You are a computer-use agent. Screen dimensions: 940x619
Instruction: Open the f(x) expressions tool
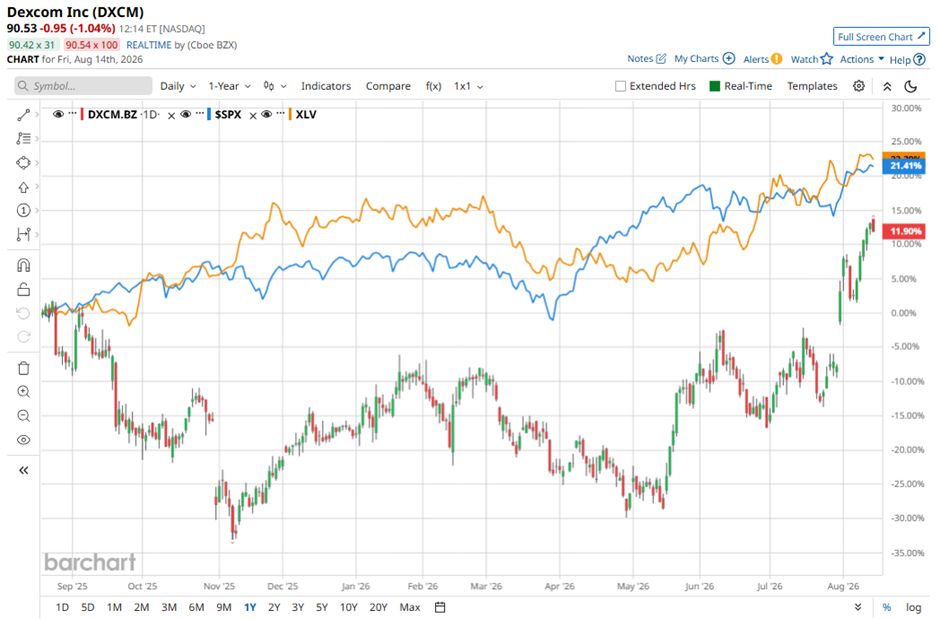pos(433,86)
